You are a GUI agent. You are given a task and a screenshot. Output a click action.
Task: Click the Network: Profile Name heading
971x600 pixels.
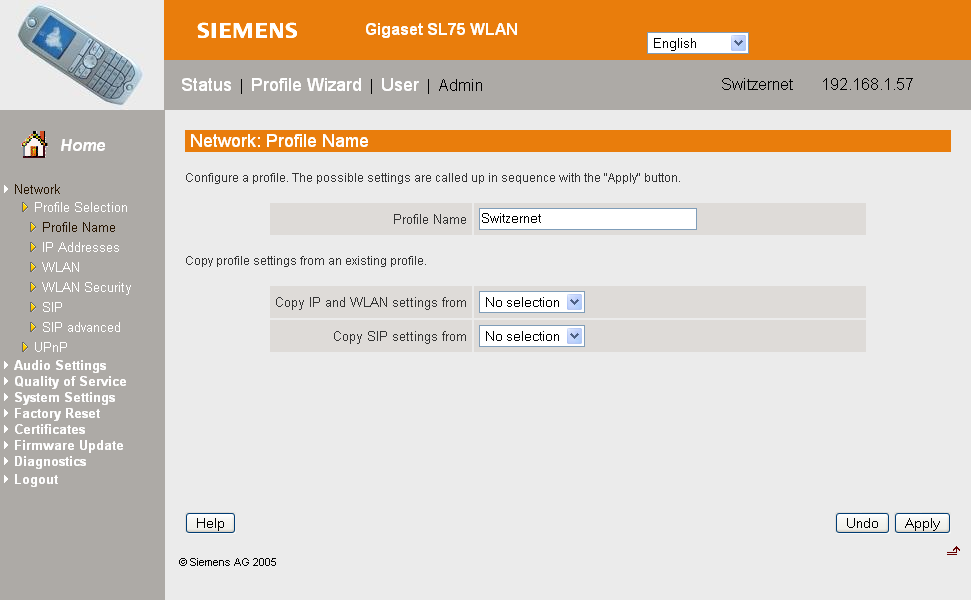[279, 141]
